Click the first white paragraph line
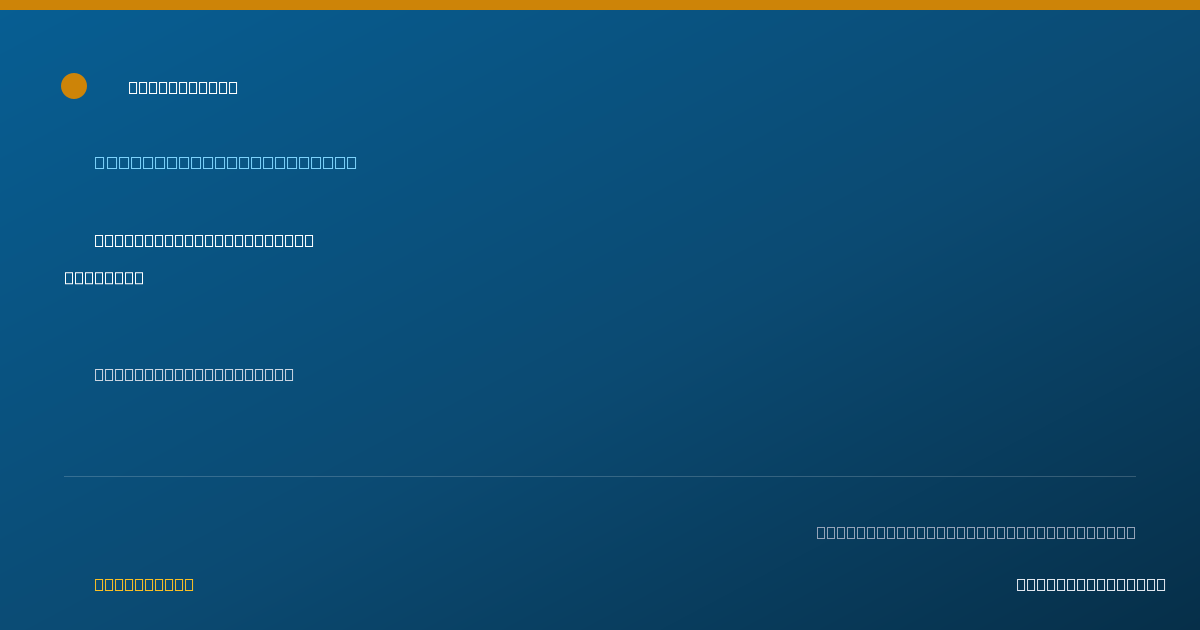 point(204,240)
